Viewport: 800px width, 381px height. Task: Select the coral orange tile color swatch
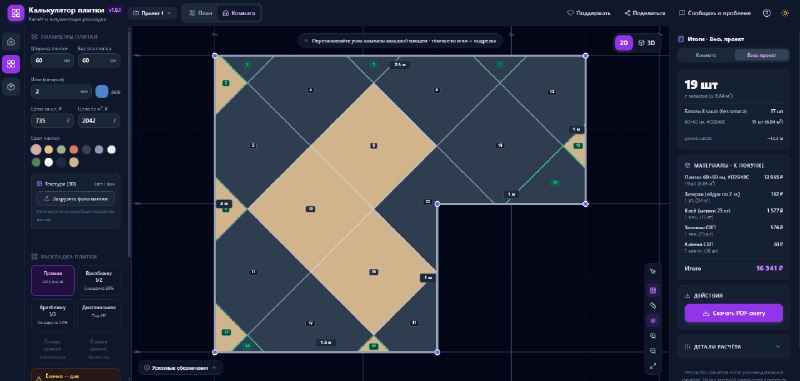[x=74, y=149]
